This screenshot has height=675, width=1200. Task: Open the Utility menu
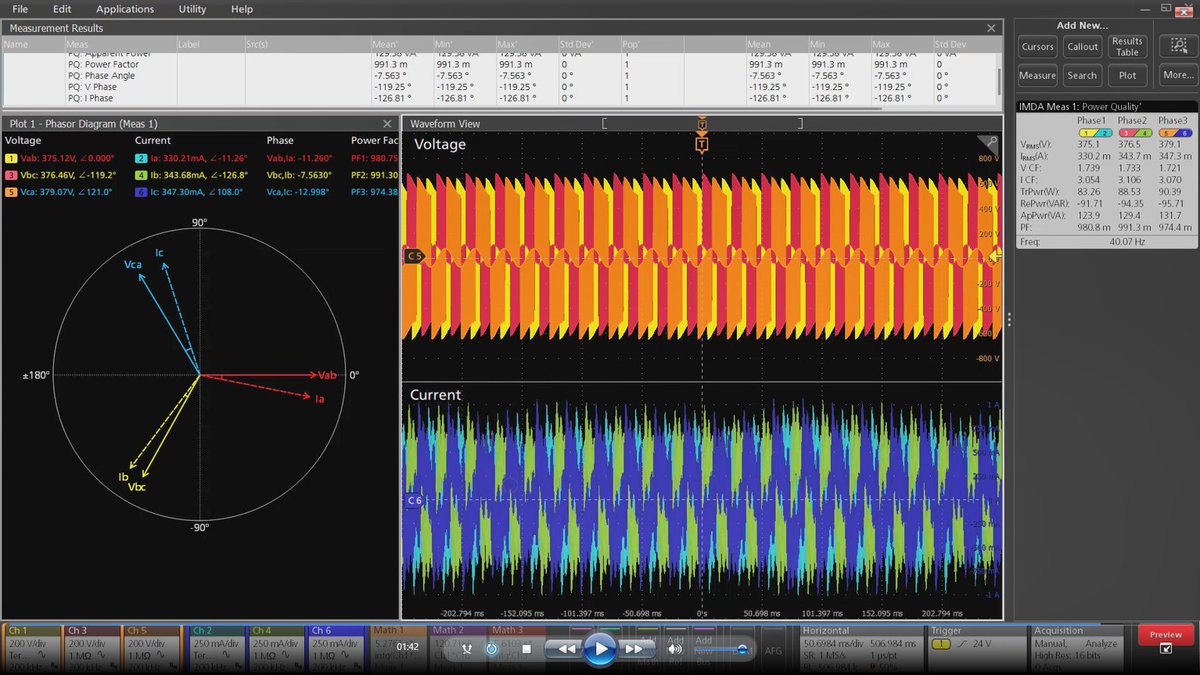(192, 9)
